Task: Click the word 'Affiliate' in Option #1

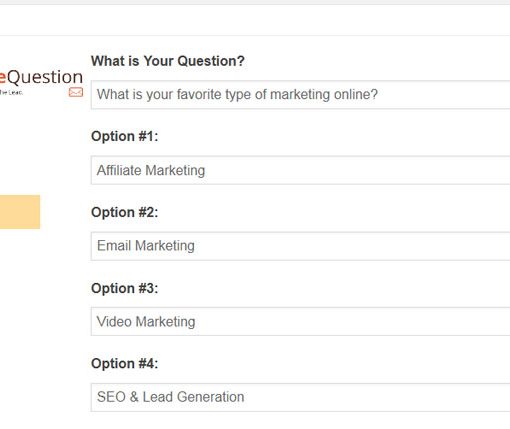Action: 119,170
